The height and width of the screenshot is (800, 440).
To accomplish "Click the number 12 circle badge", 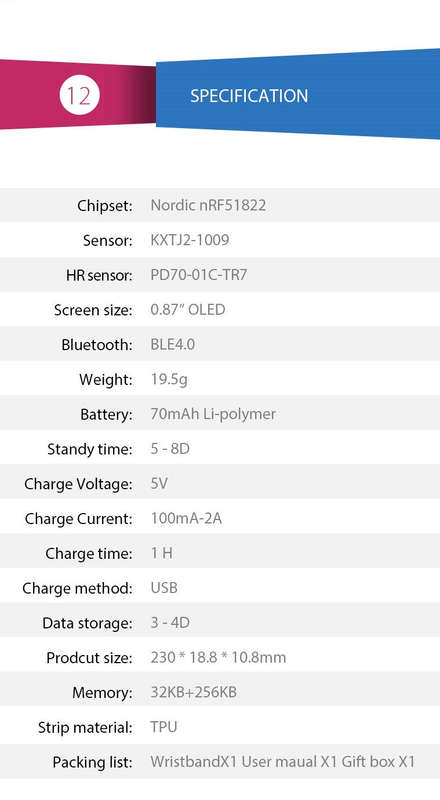I will [x=79, y=95].
